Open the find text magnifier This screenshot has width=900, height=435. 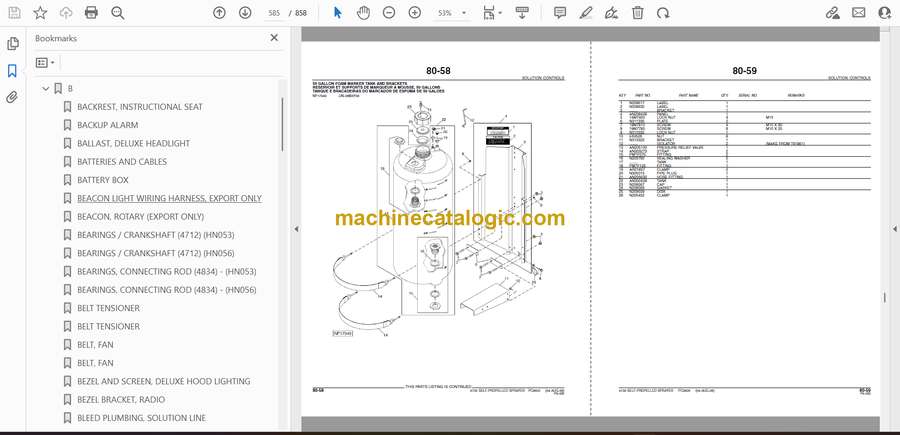[x=118, y=13]
